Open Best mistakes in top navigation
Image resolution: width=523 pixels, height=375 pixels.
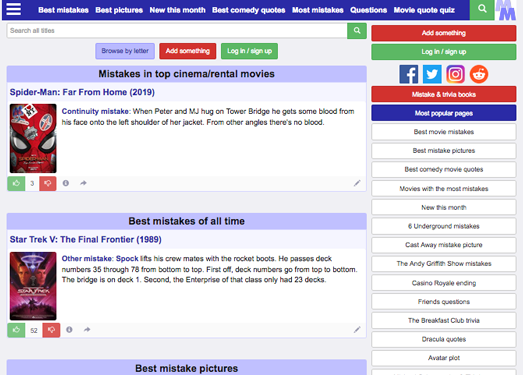(x=63, y=10)
